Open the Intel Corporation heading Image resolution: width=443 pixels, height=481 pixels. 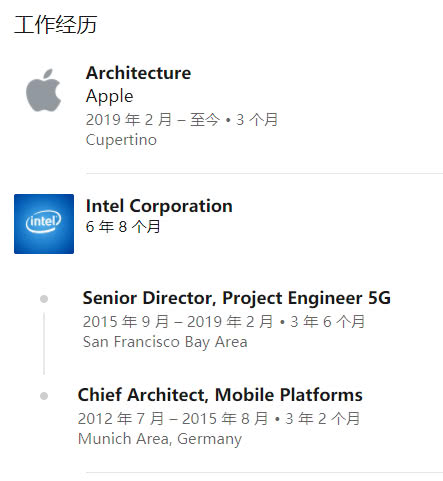(159, 206)
